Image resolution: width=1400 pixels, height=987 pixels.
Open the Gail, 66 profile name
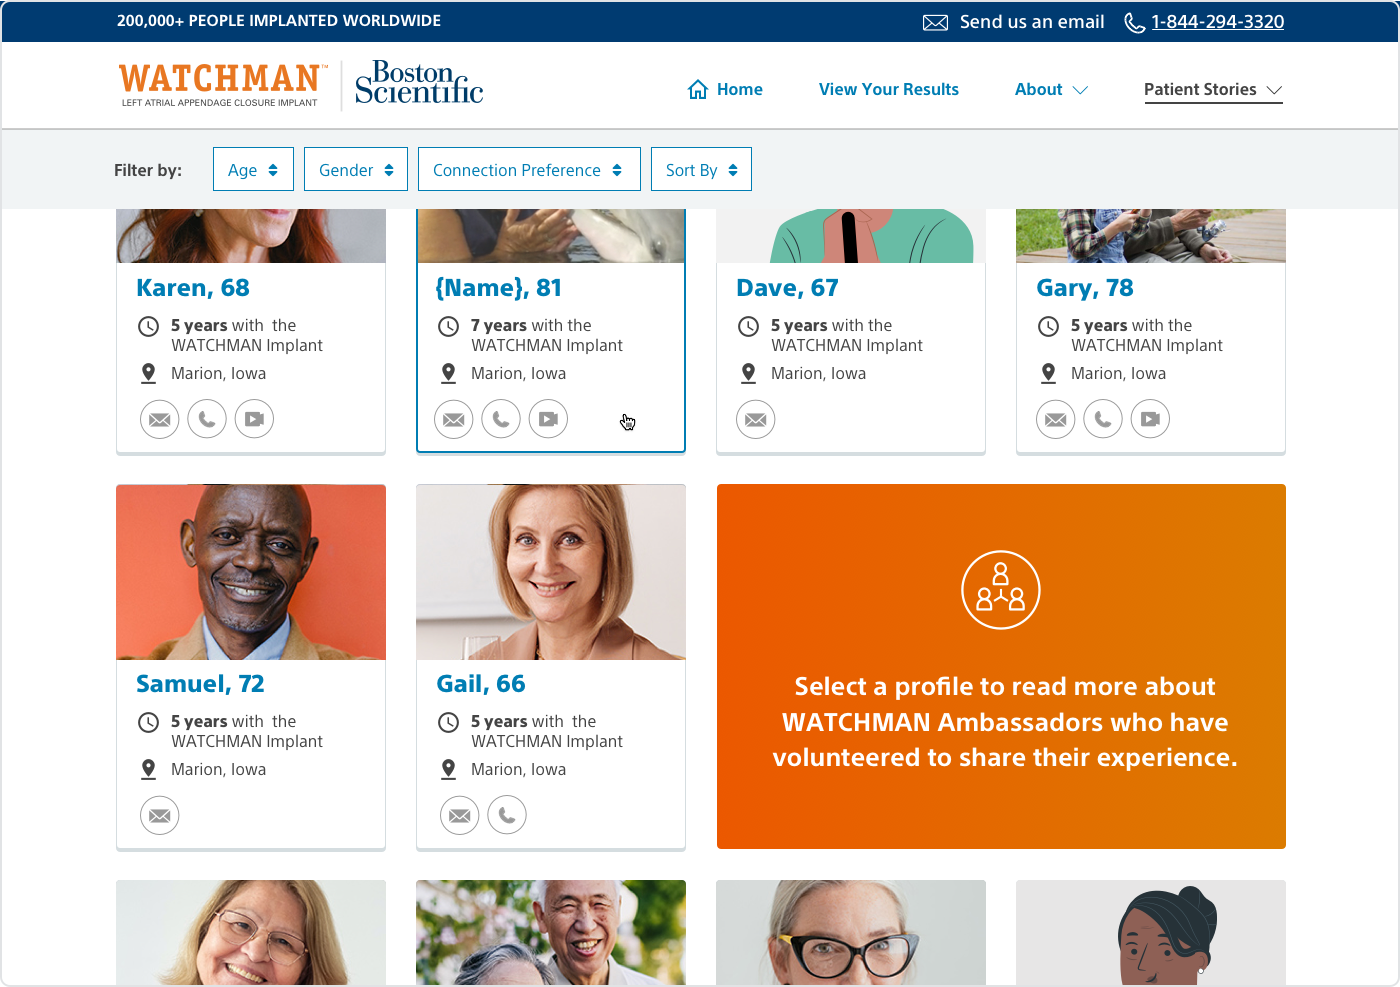480,684
